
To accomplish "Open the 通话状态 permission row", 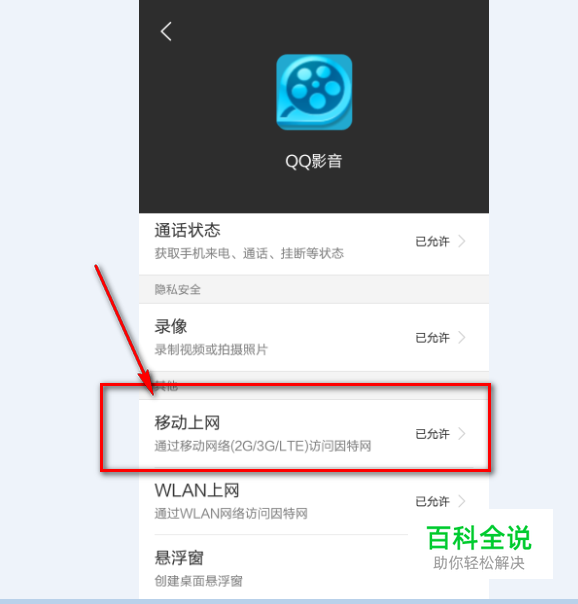I will coord(314,243).
